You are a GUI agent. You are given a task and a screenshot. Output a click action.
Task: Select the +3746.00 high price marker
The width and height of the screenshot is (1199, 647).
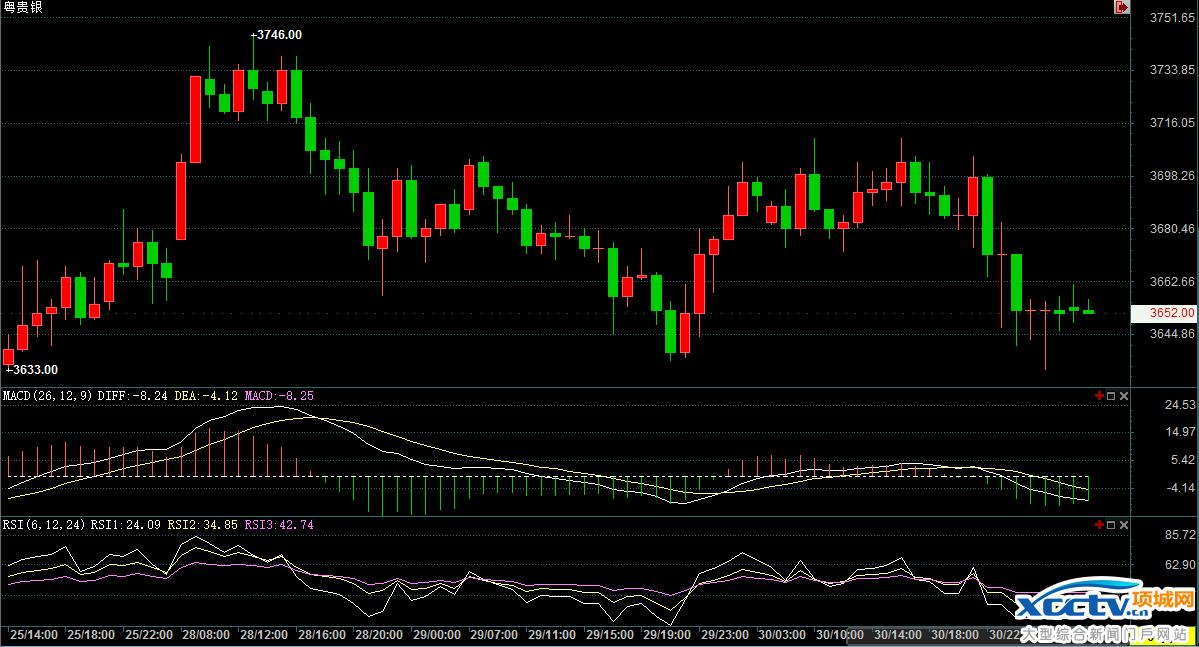click(x=276, y=35)
